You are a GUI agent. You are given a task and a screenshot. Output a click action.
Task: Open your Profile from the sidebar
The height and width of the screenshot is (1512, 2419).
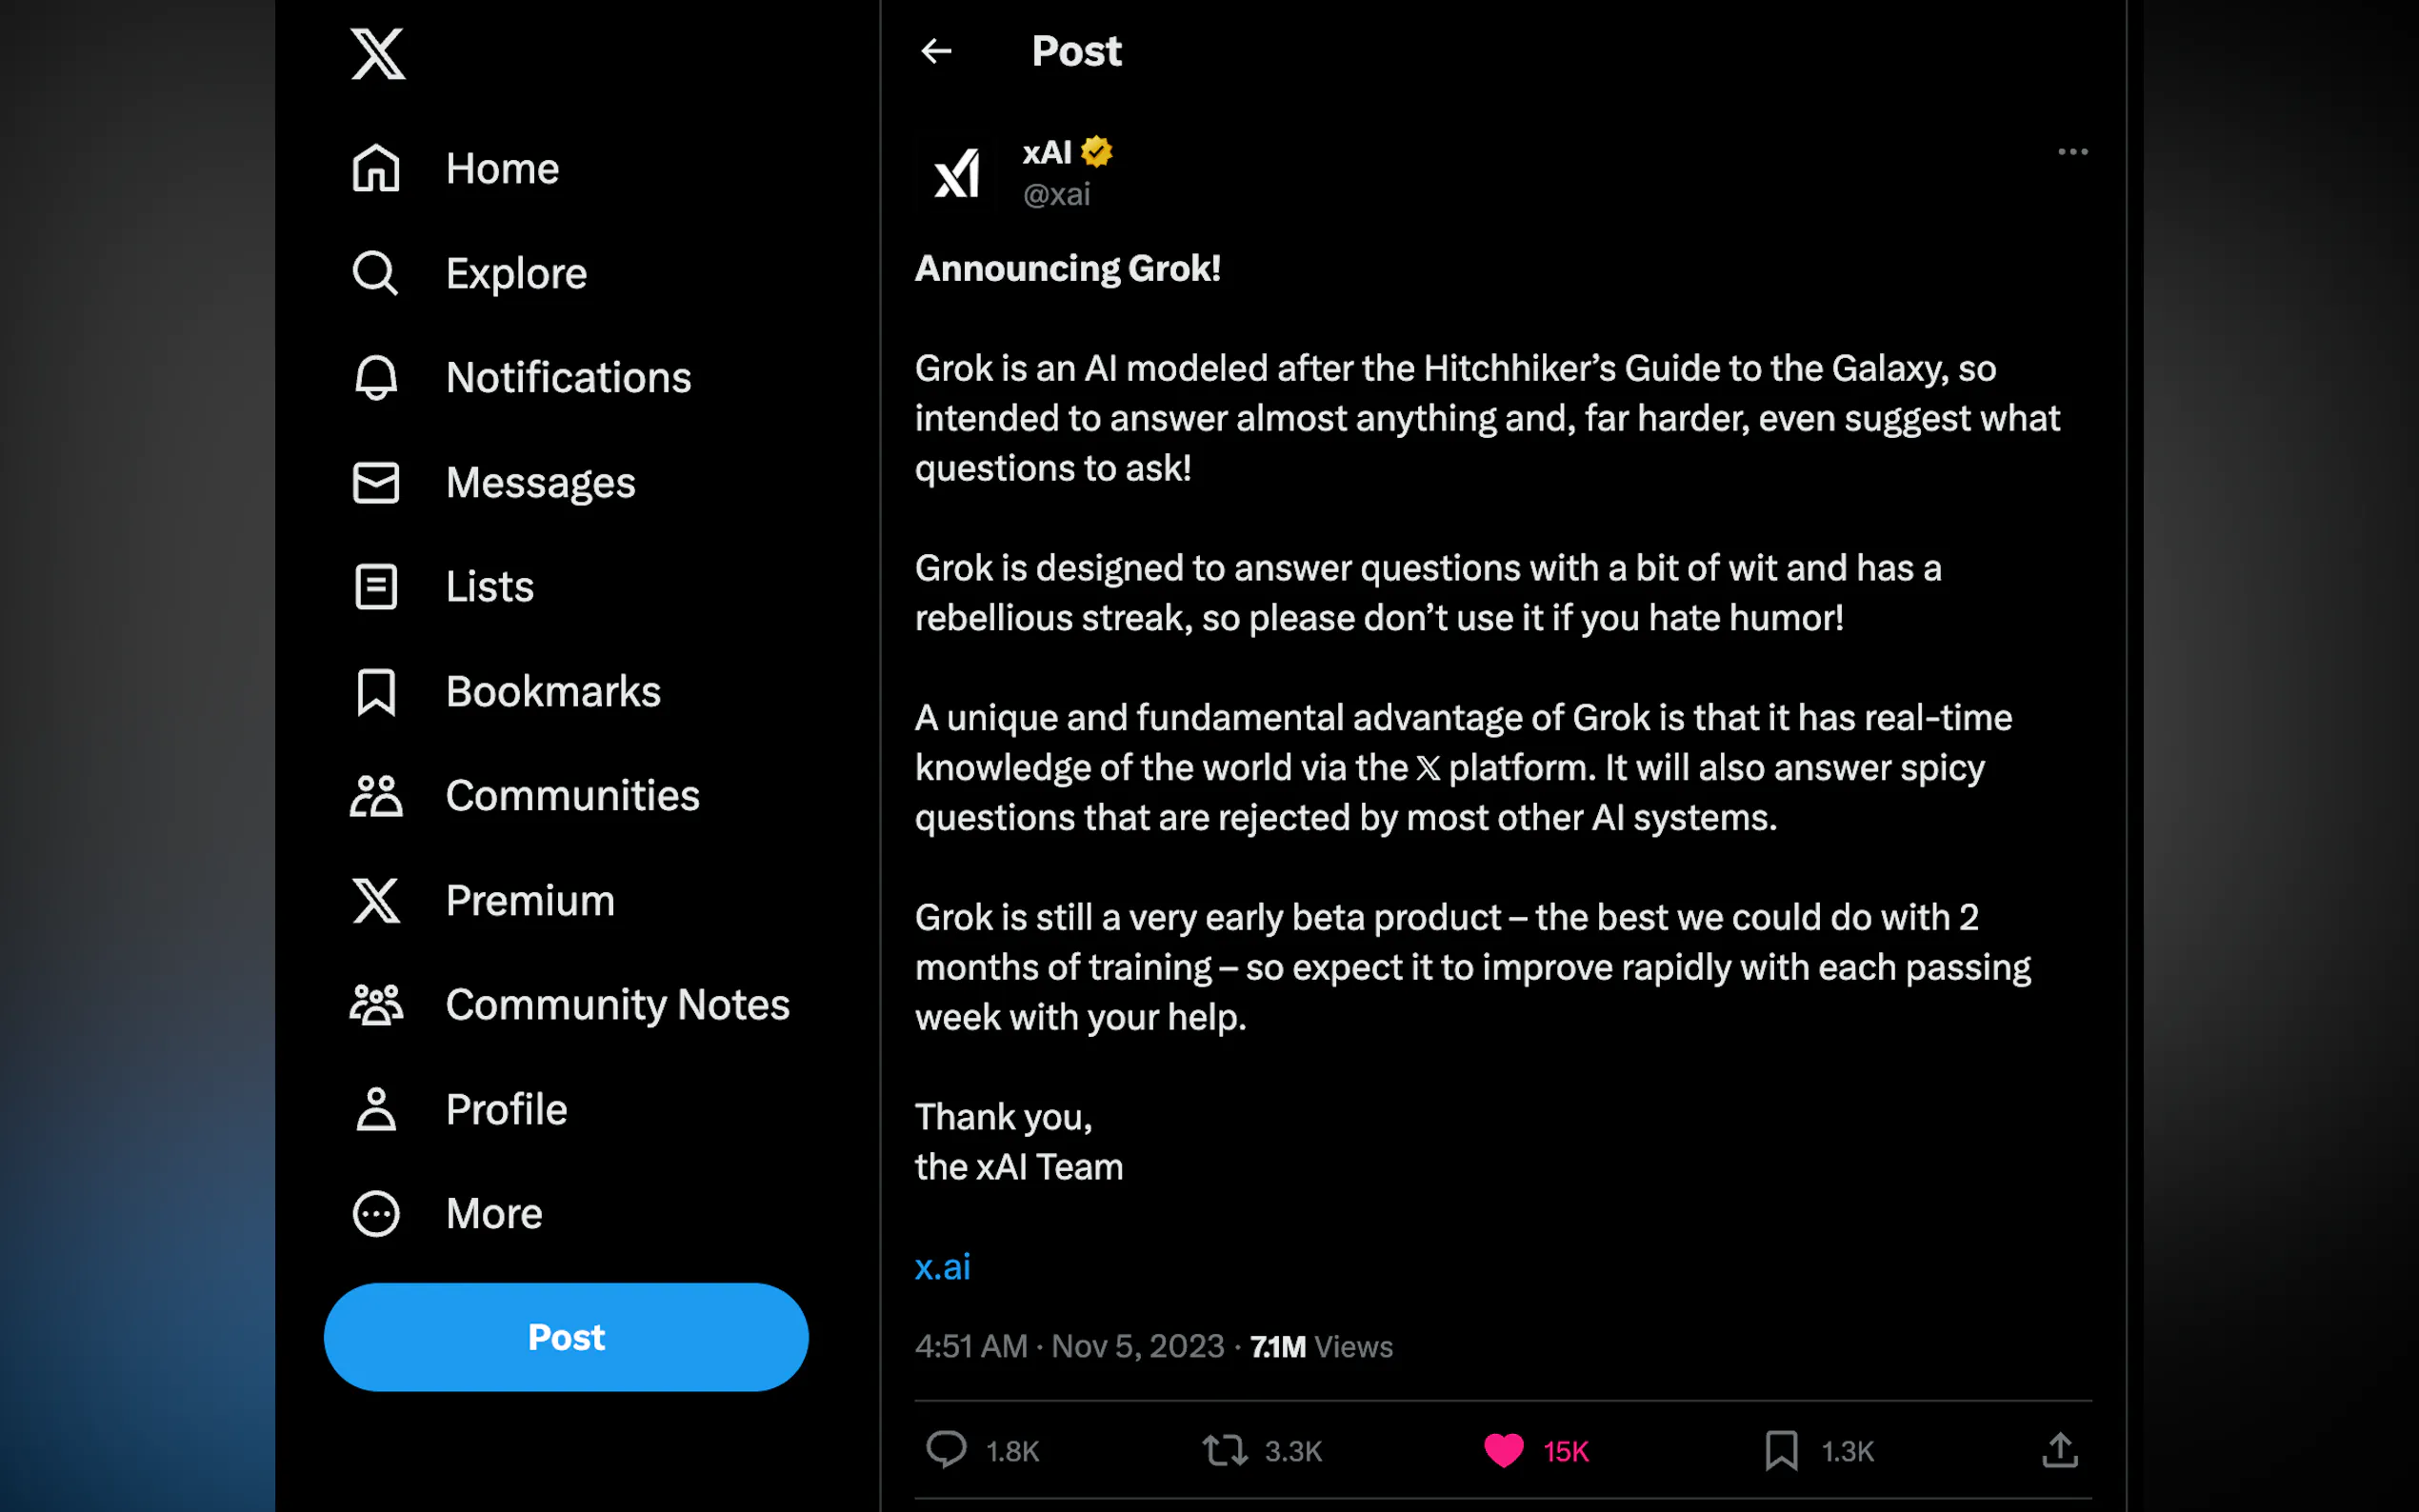376,1109
